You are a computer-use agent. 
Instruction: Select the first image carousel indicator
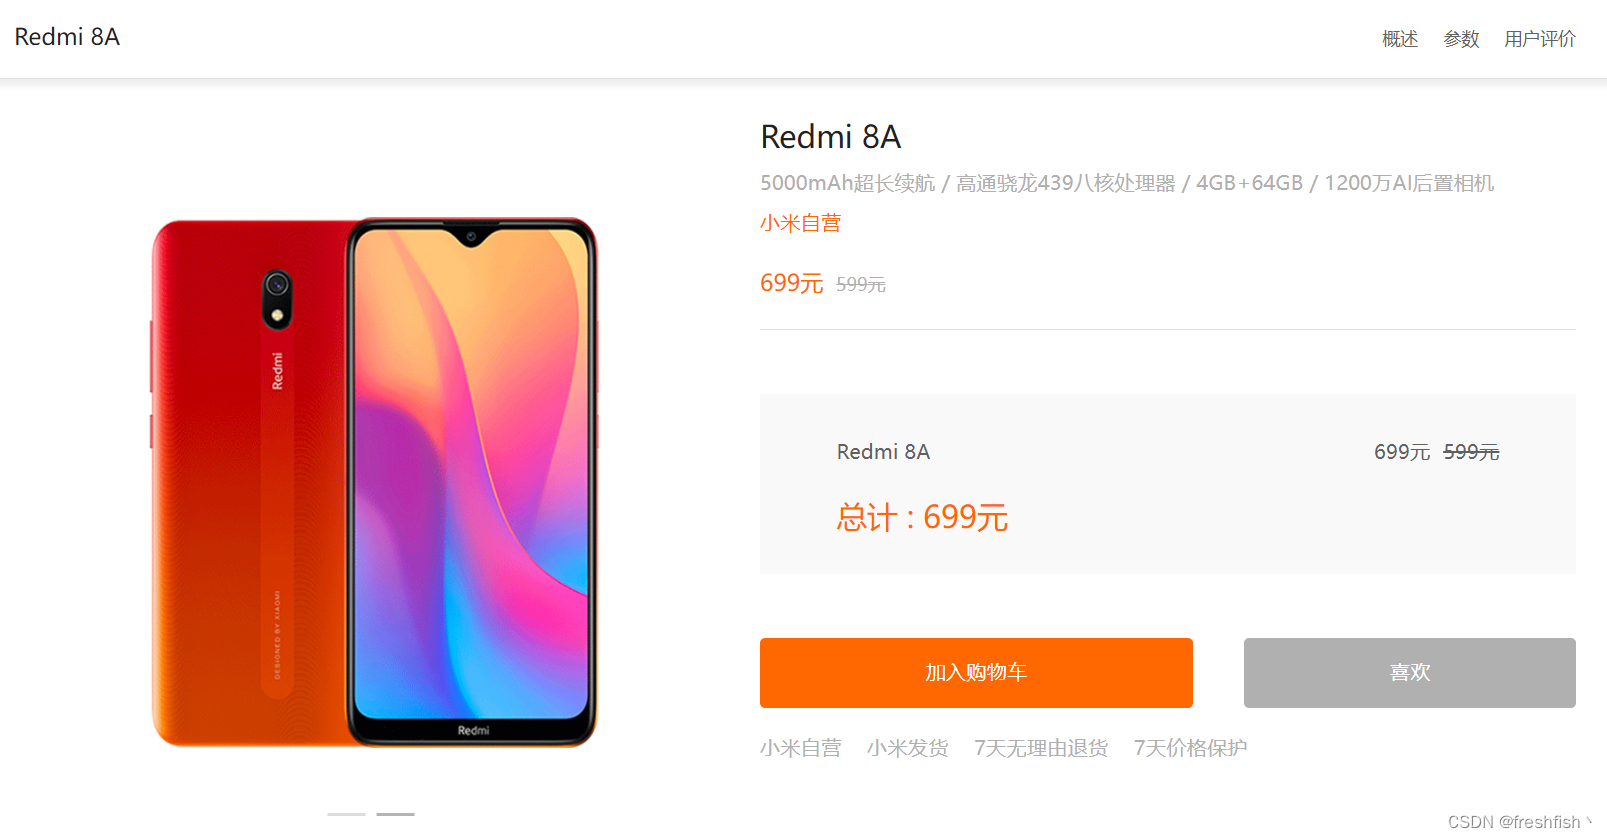[x=346, y=814]
